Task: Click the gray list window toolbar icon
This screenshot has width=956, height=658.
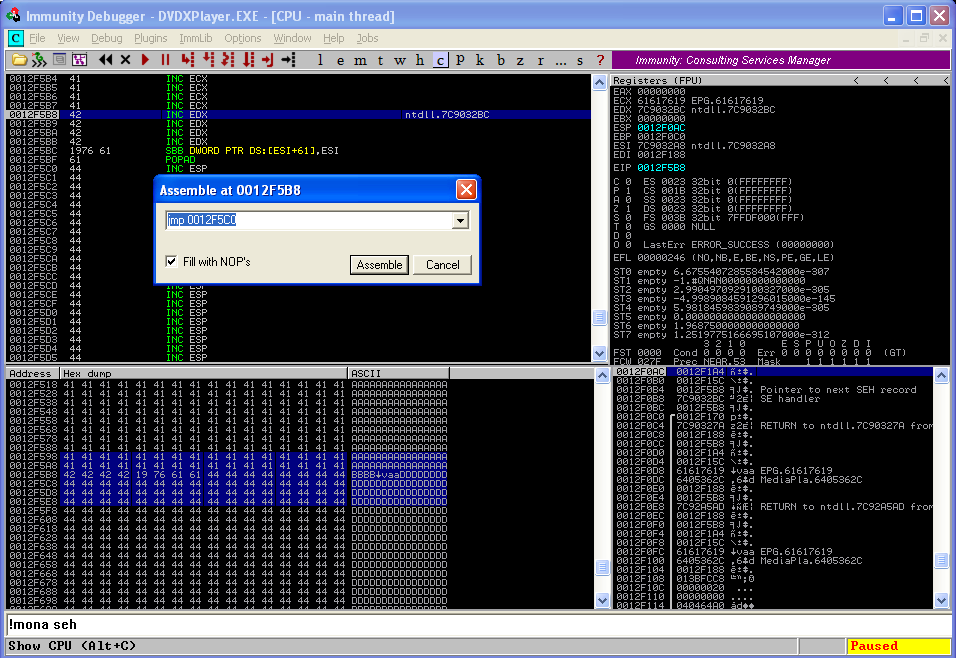Action: pos(59,60)
